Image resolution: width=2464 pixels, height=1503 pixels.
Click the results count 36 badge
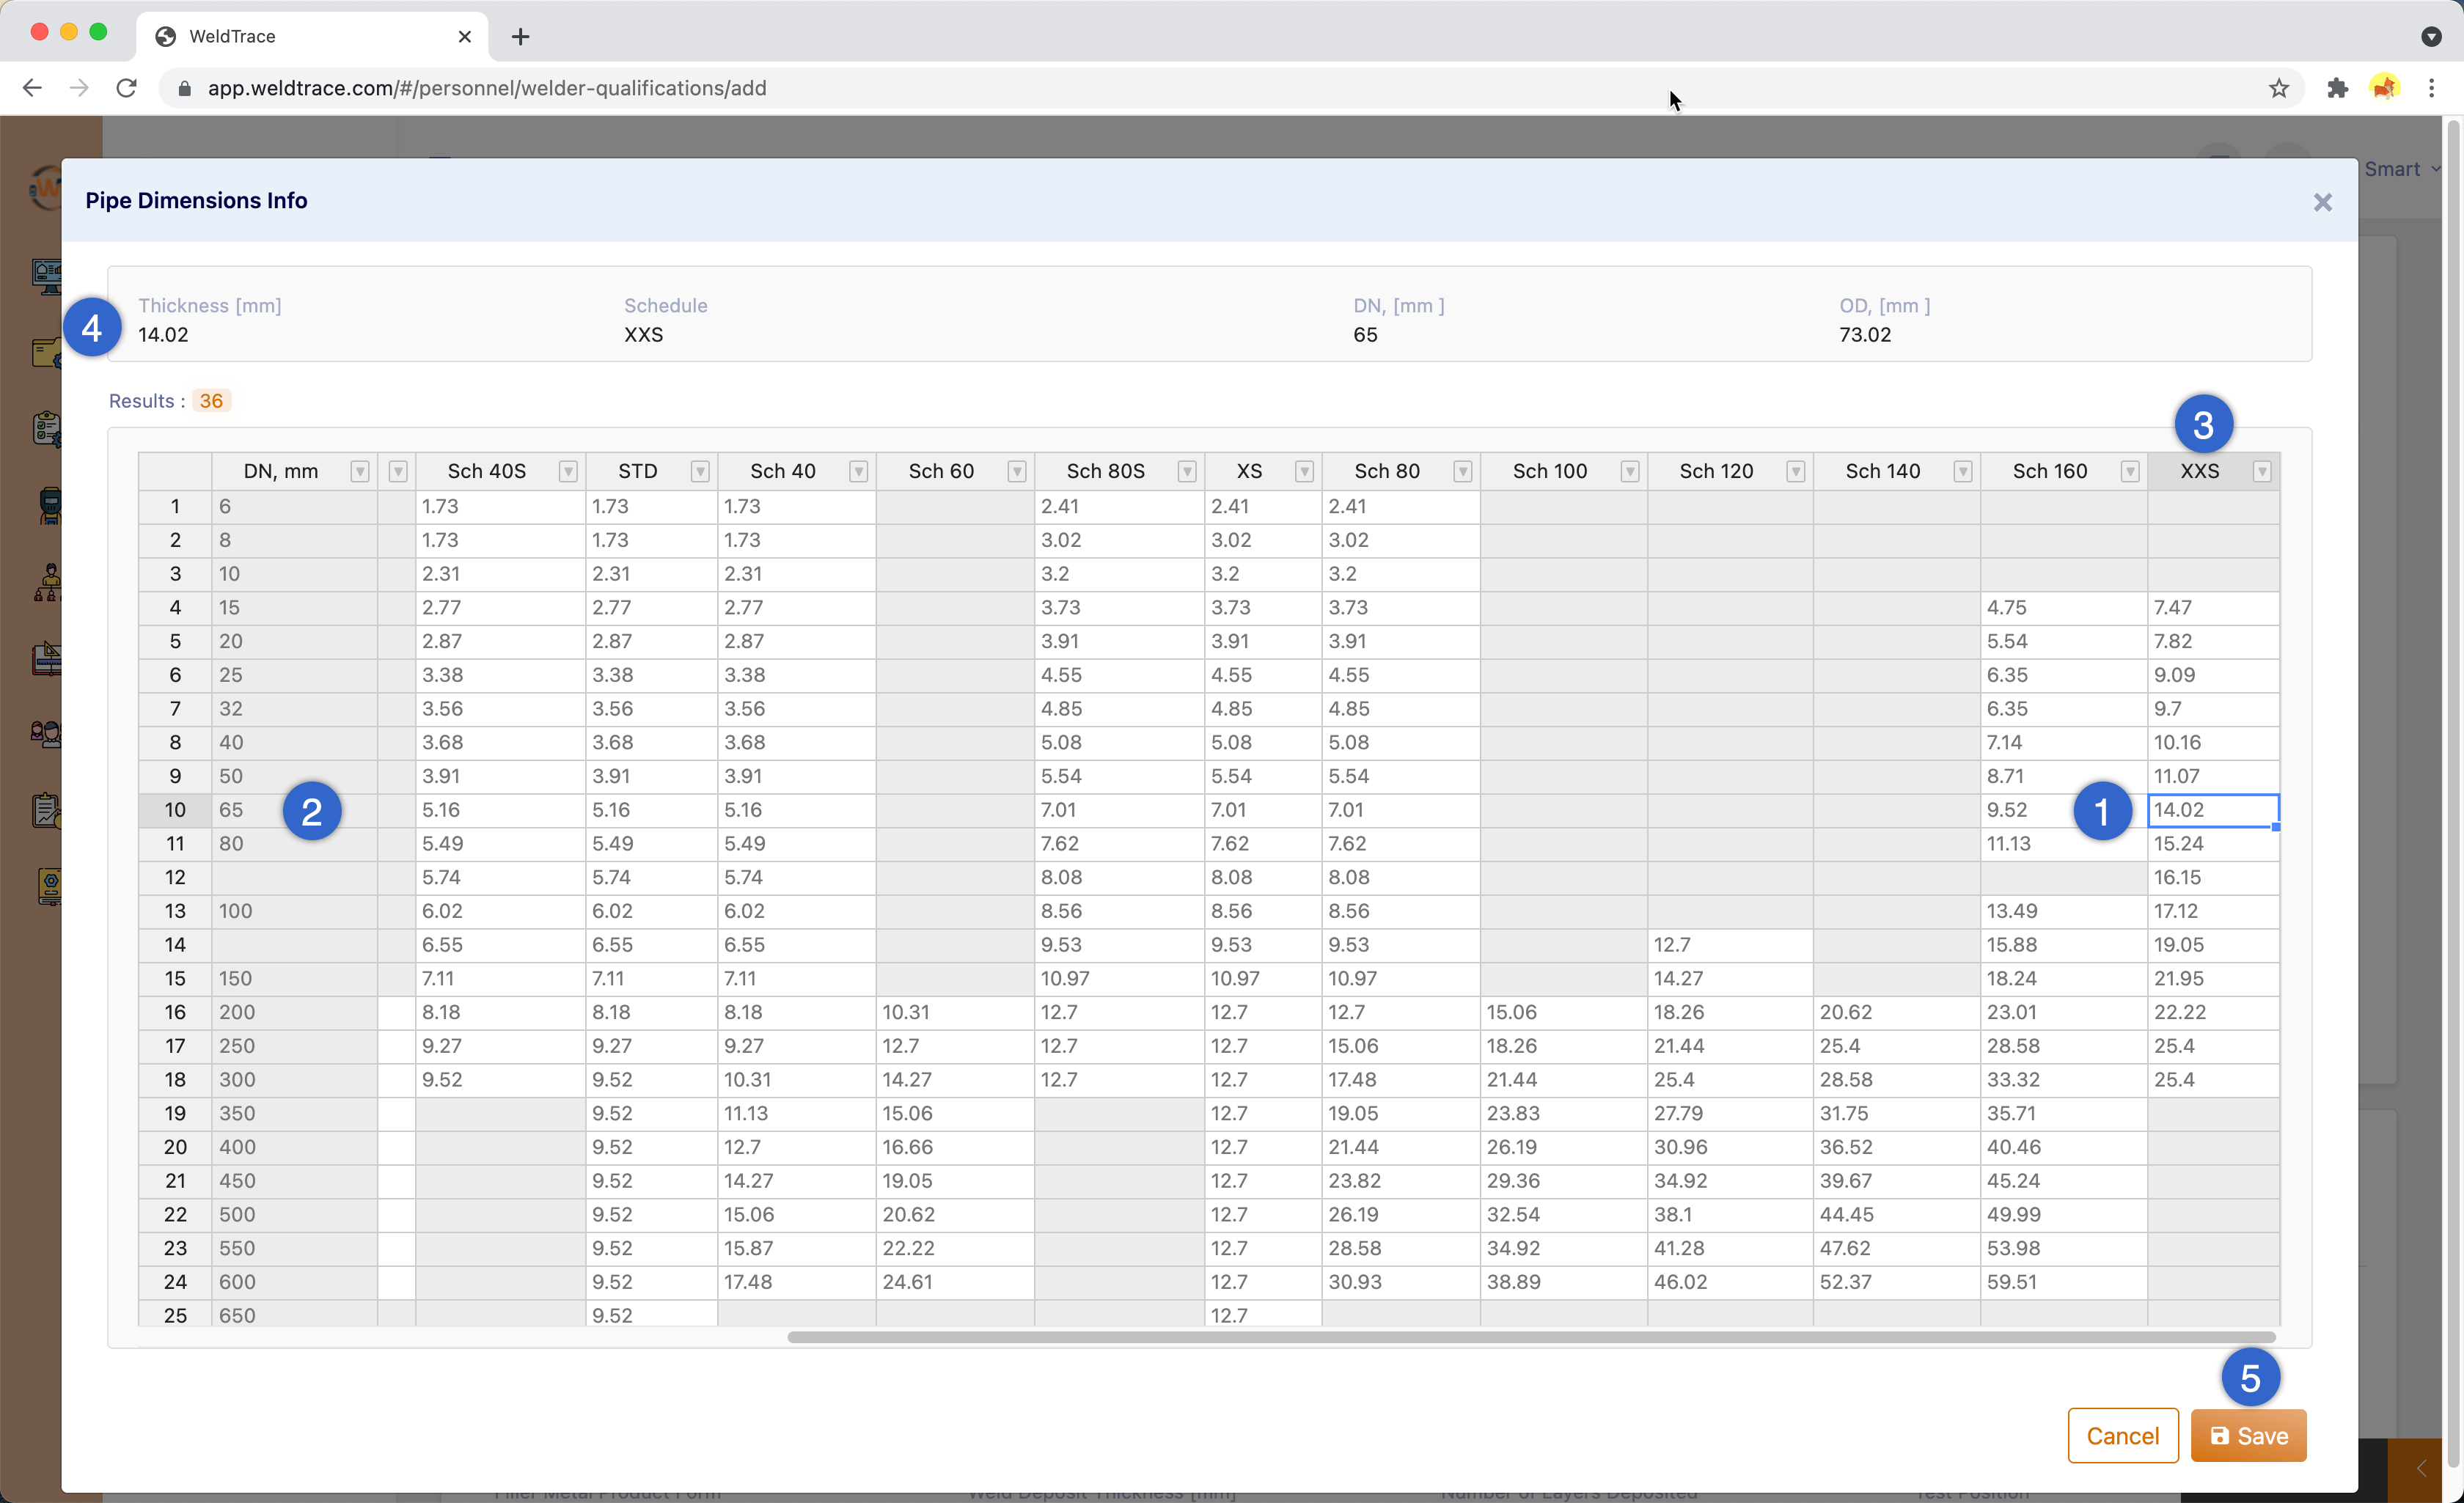[x=211, y=401]
